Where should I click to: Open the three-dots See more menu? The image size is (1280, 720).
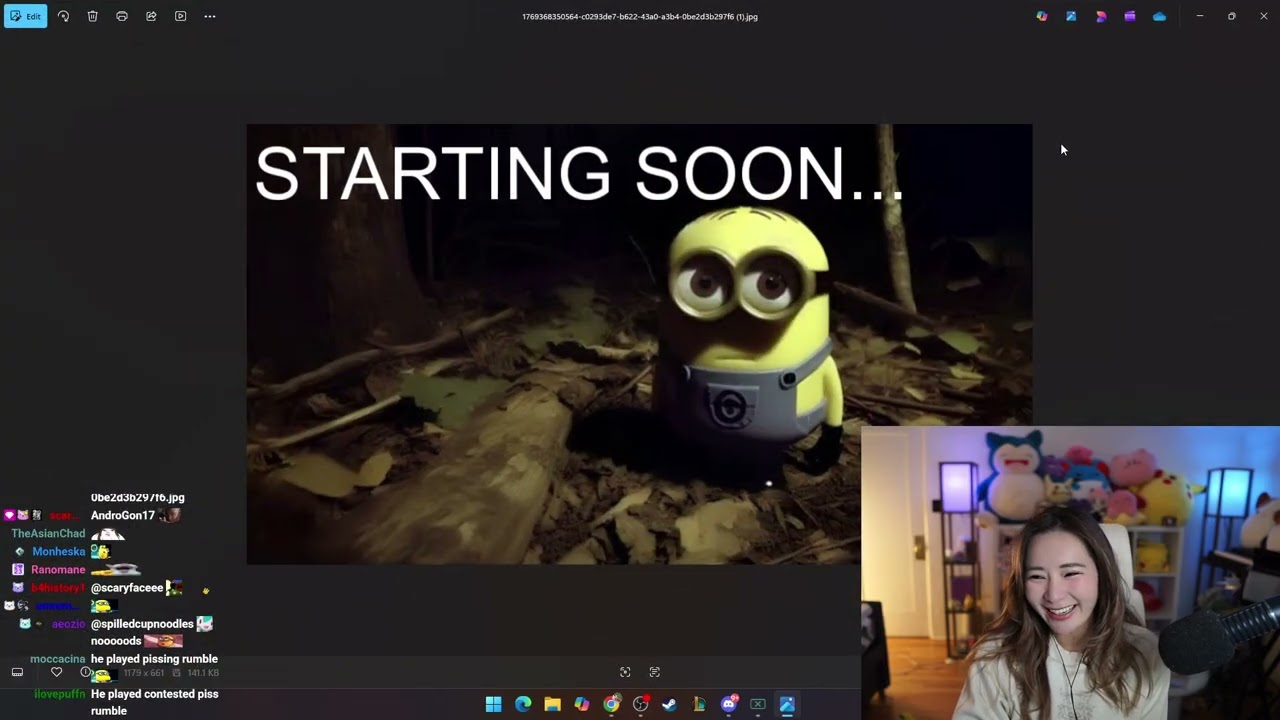[x=210, y=16]
